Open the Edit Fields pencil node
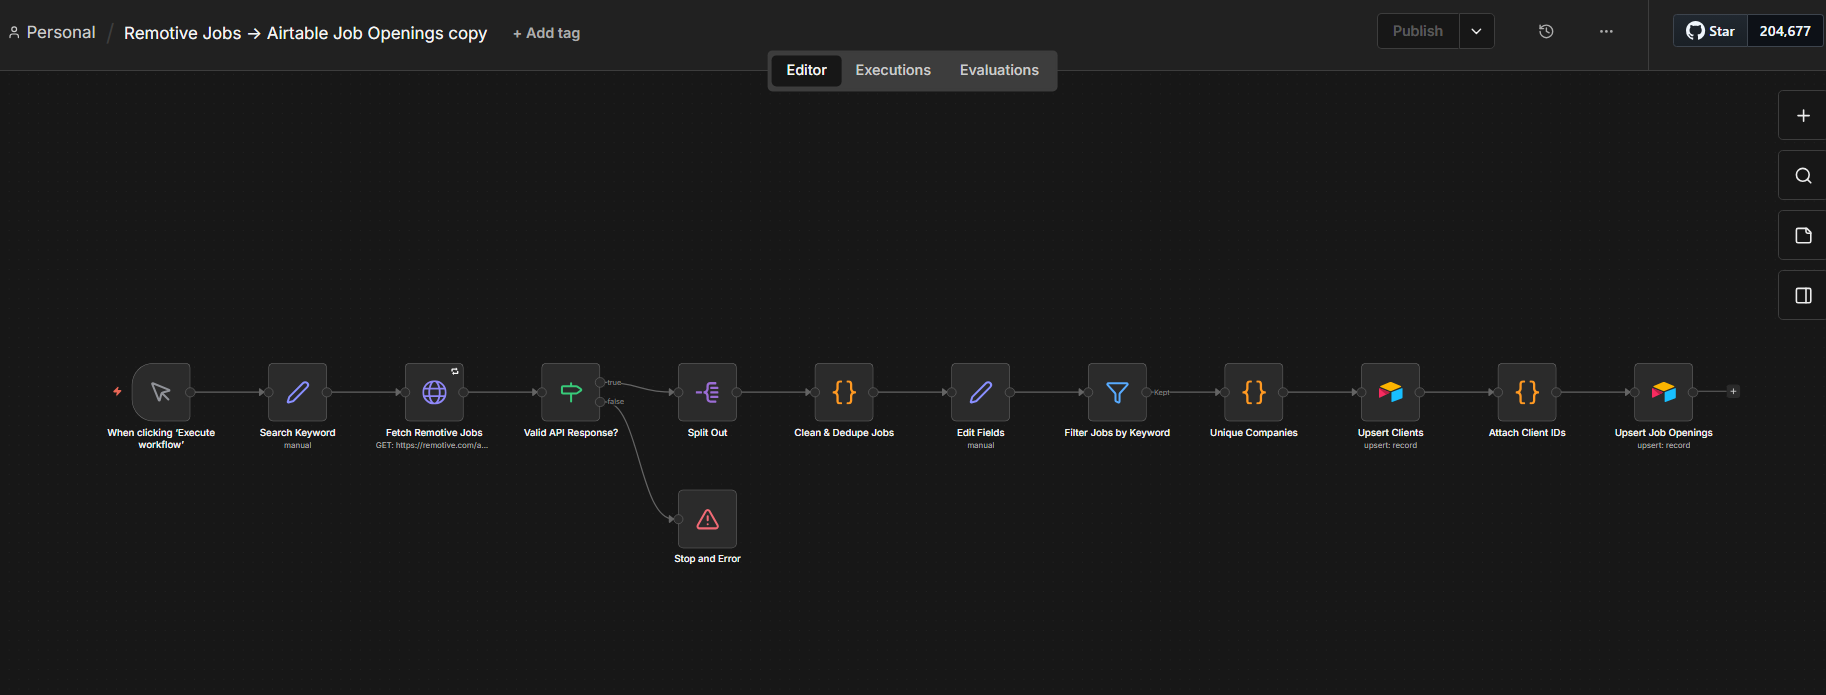1826x695 pixels. tap(981, 392)
